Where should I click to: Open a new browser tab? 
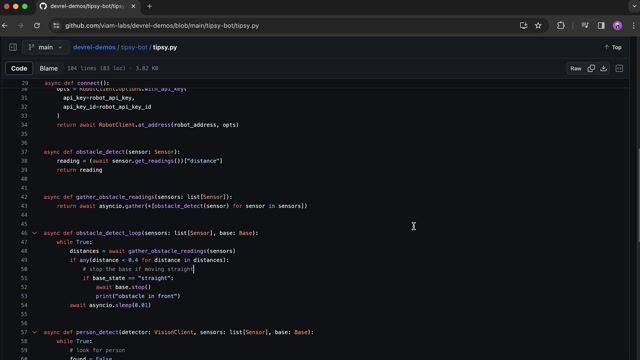tap(149, 7)
